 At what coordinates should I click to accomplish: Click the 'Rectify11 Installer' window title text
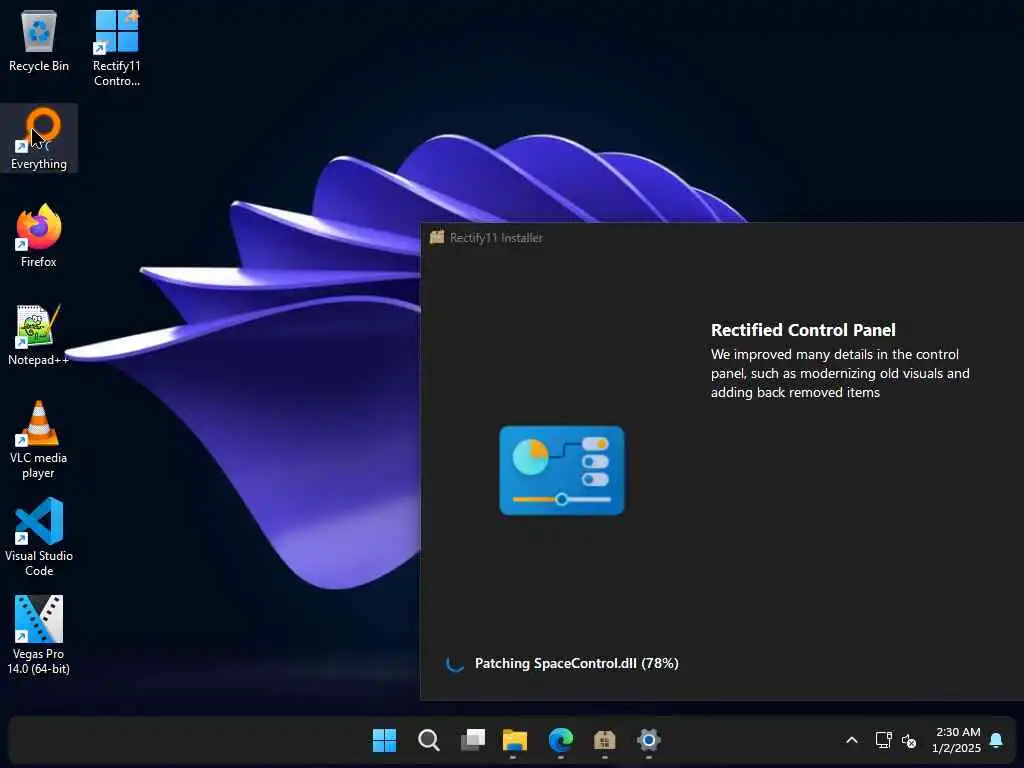[x=496, y=238]
